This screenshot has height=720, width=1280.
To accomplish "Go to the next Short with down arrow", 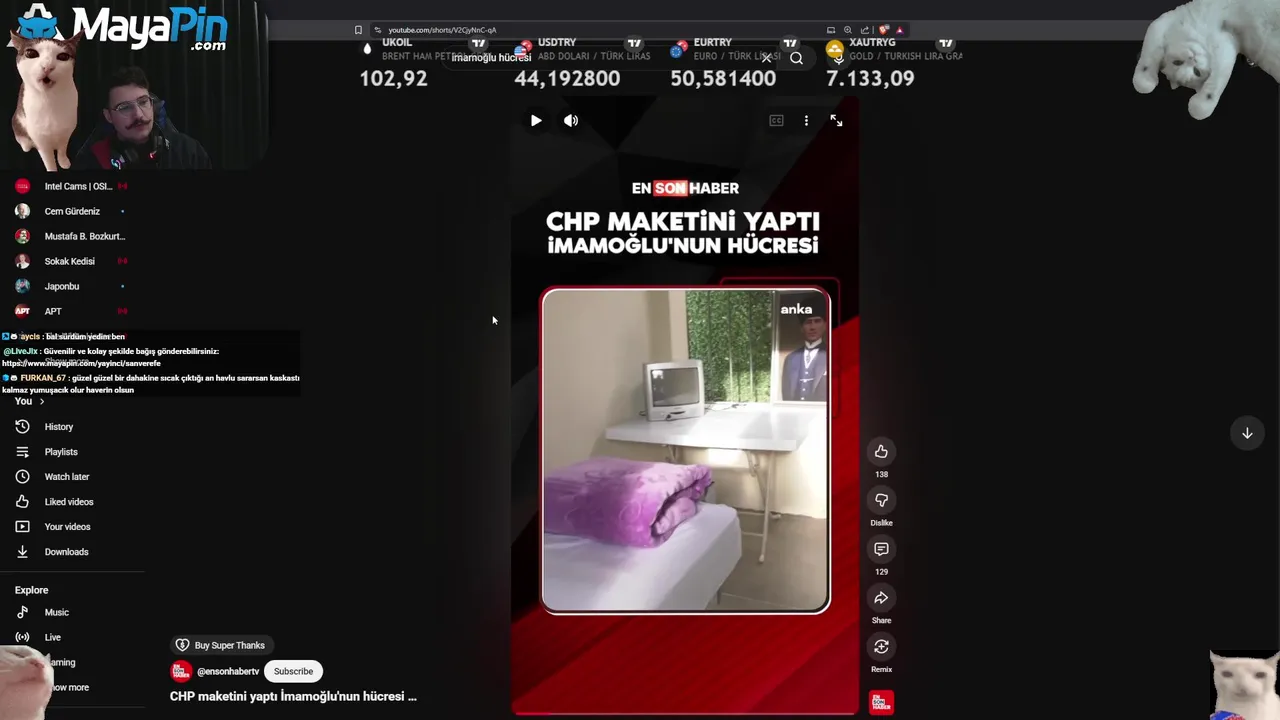I will pyautogui.click(x=1247, y=433).
